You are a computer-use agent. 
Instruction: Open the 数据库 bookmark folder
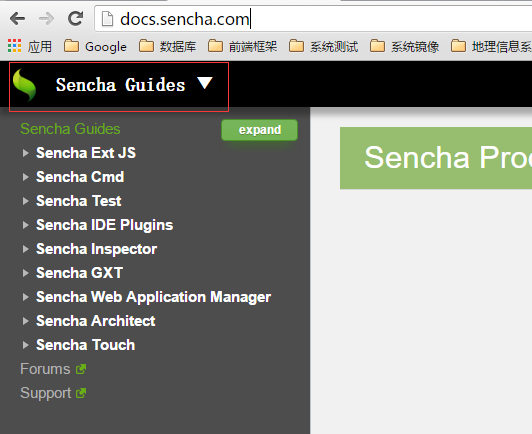(168, 46)
